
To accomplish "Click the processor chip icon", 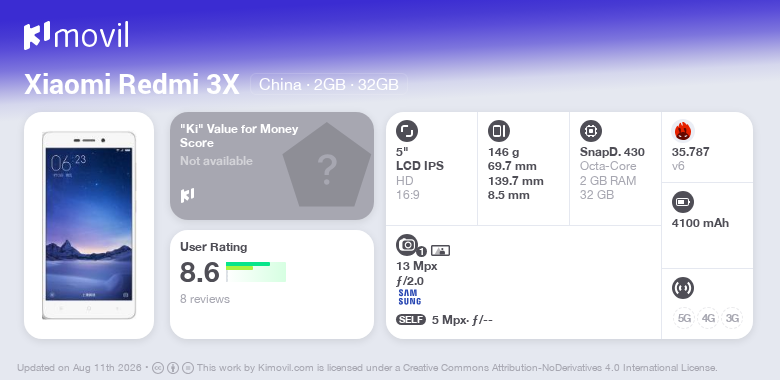I will (x=591, y=131).
